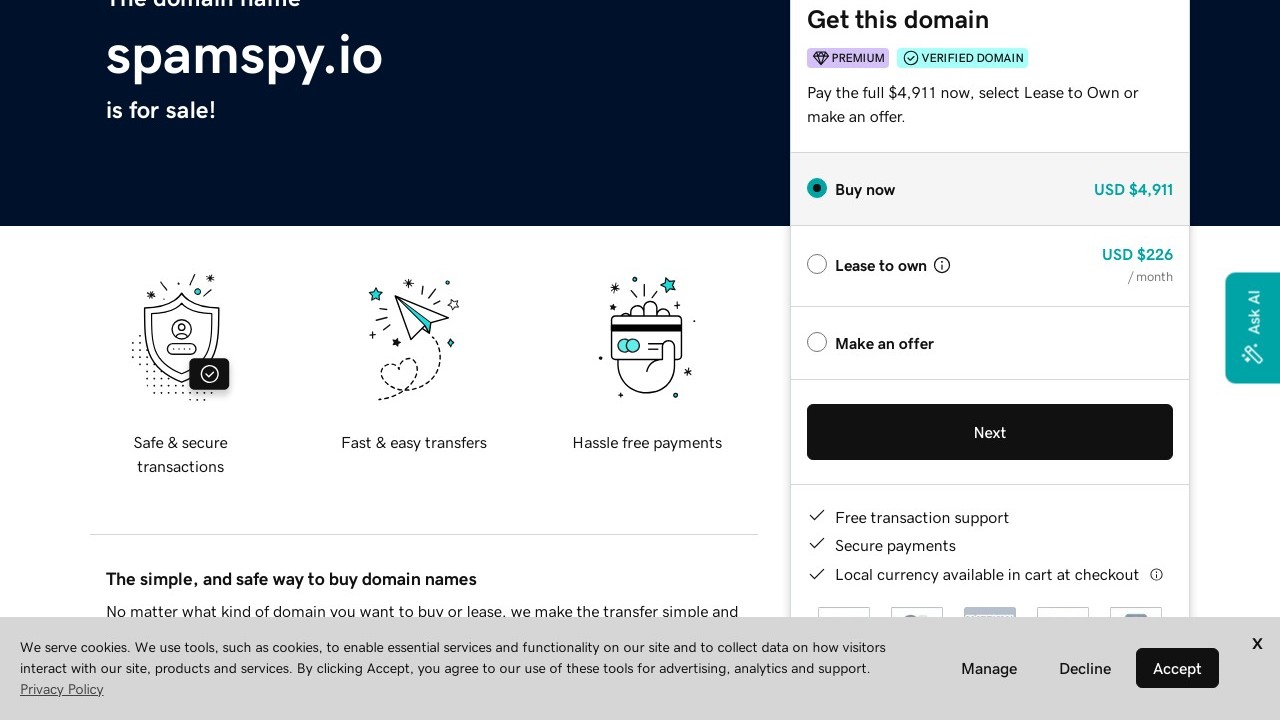Click the Premium diamond badge
This screenshot has height=720, width=1280.
click(x=848, y=58)
